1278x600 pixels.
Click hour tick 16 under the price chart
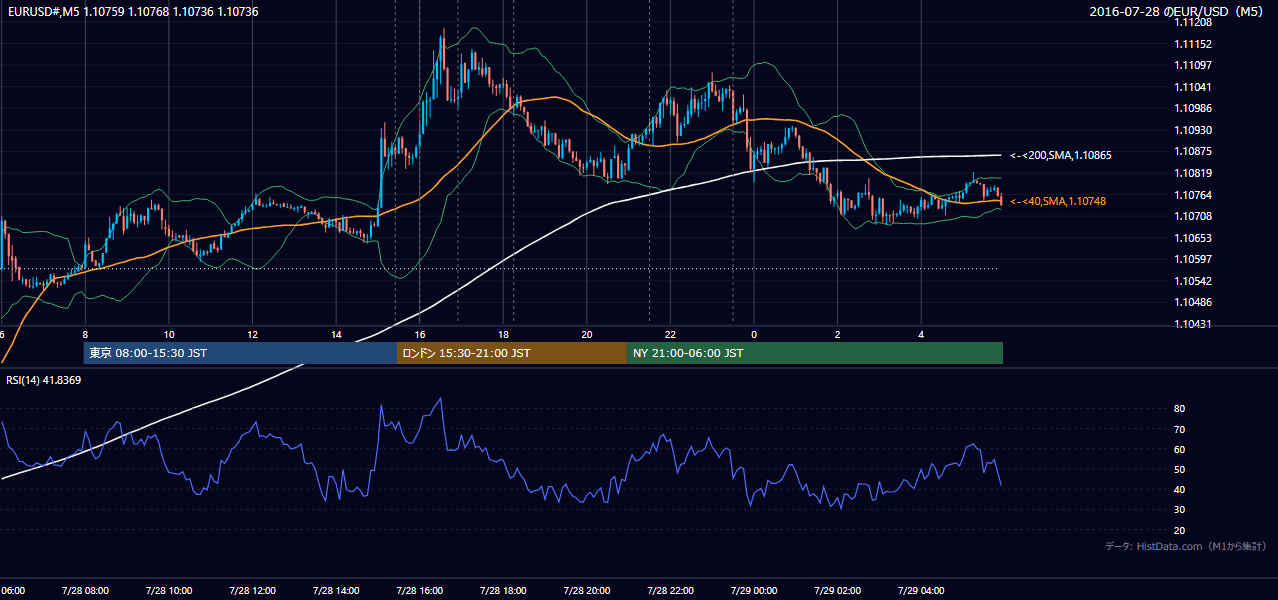coord(420,334)
